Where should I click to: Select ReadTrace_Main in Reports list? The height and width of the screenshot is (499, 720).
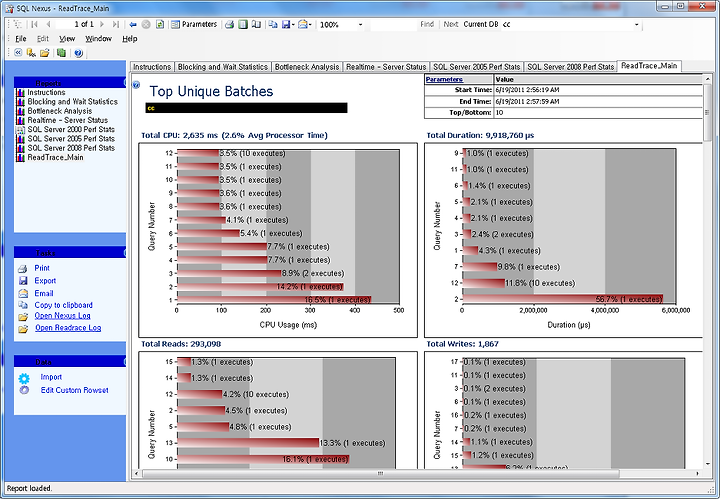click(x=55, y=157)
